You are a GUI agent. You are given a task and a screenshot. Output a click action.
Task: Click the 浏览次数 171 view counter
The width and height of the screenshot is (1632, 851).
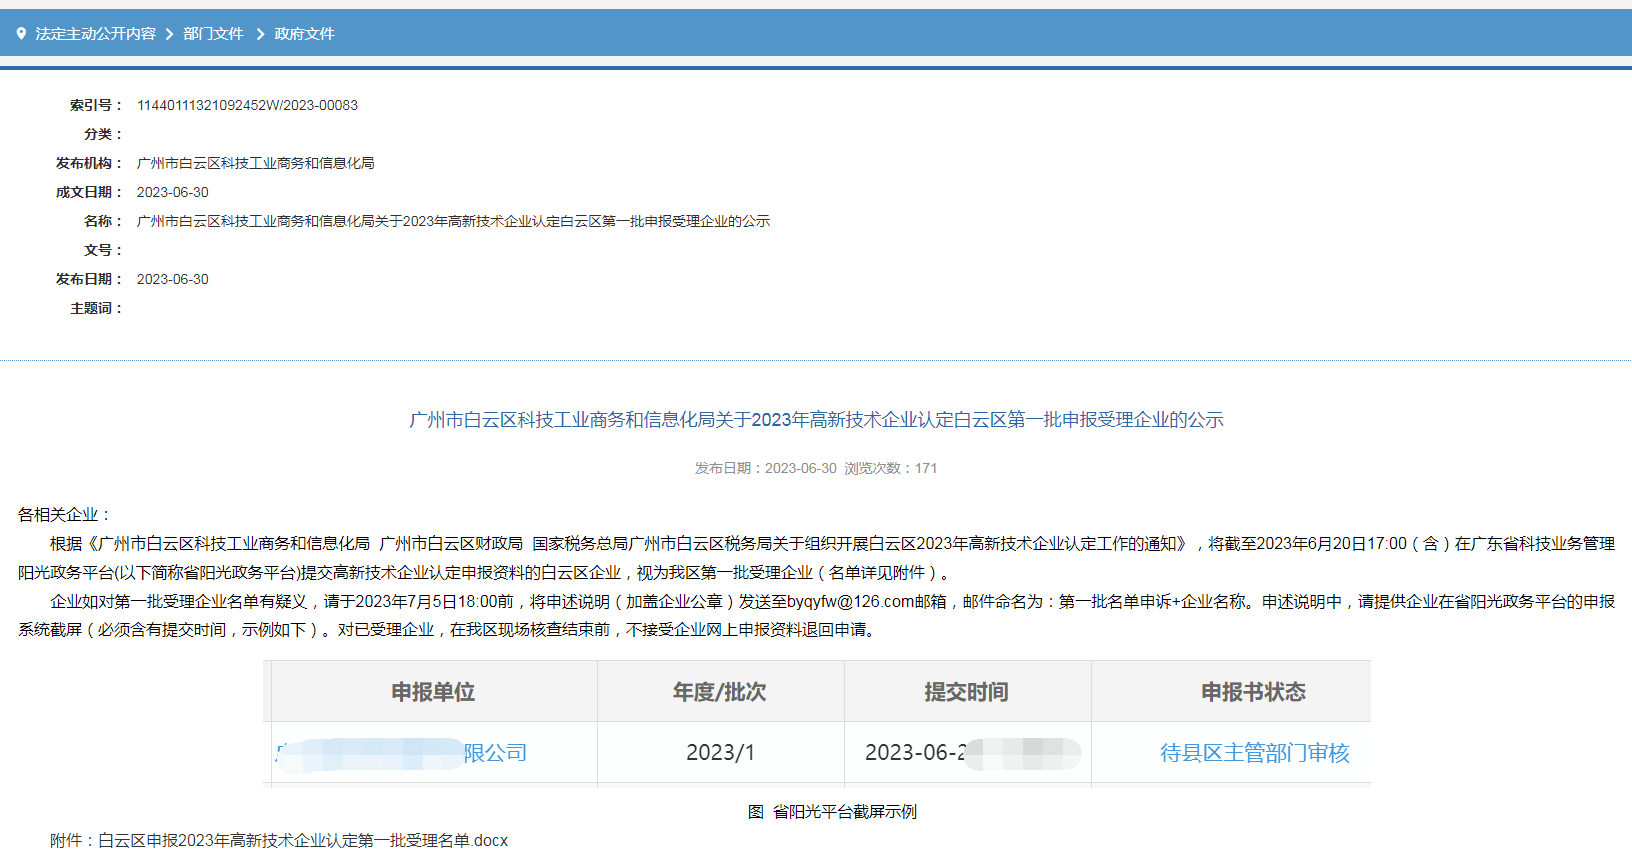tap(890, 468)
